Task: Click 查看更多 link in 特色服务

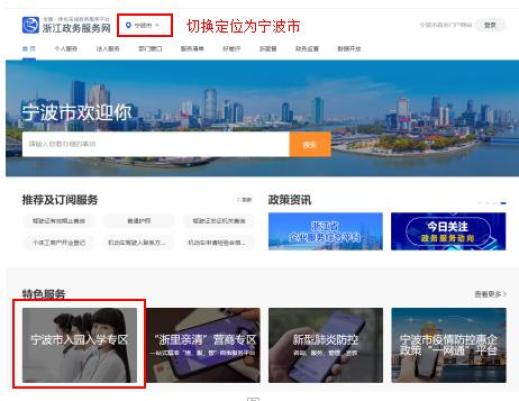Action: 490,294
